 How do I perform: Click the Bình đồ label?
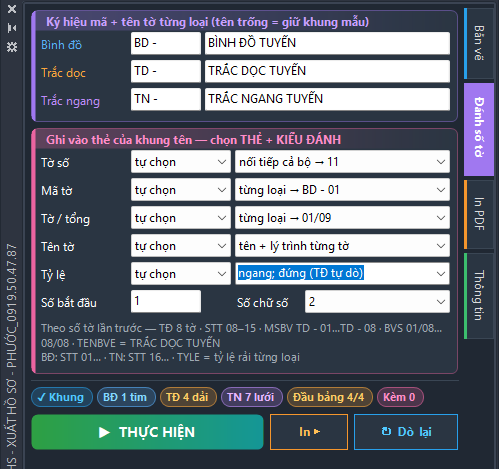point(62,45)
